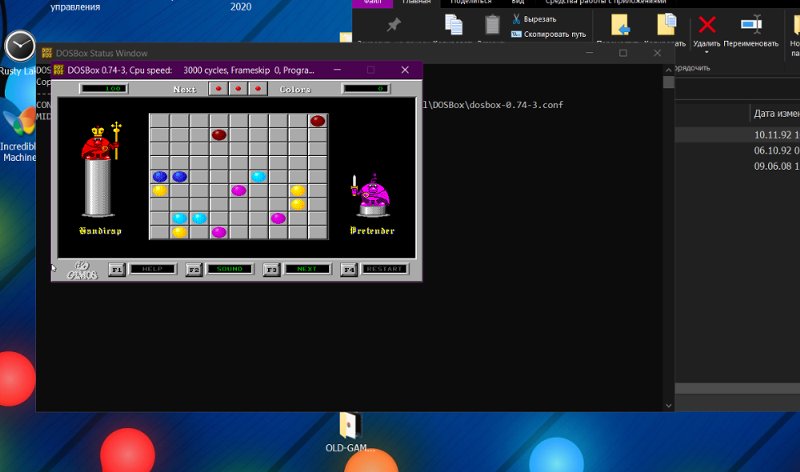Open the HELP button in the game
The width and height of the screenshot is (800, 472).
[x=152, y=269]
